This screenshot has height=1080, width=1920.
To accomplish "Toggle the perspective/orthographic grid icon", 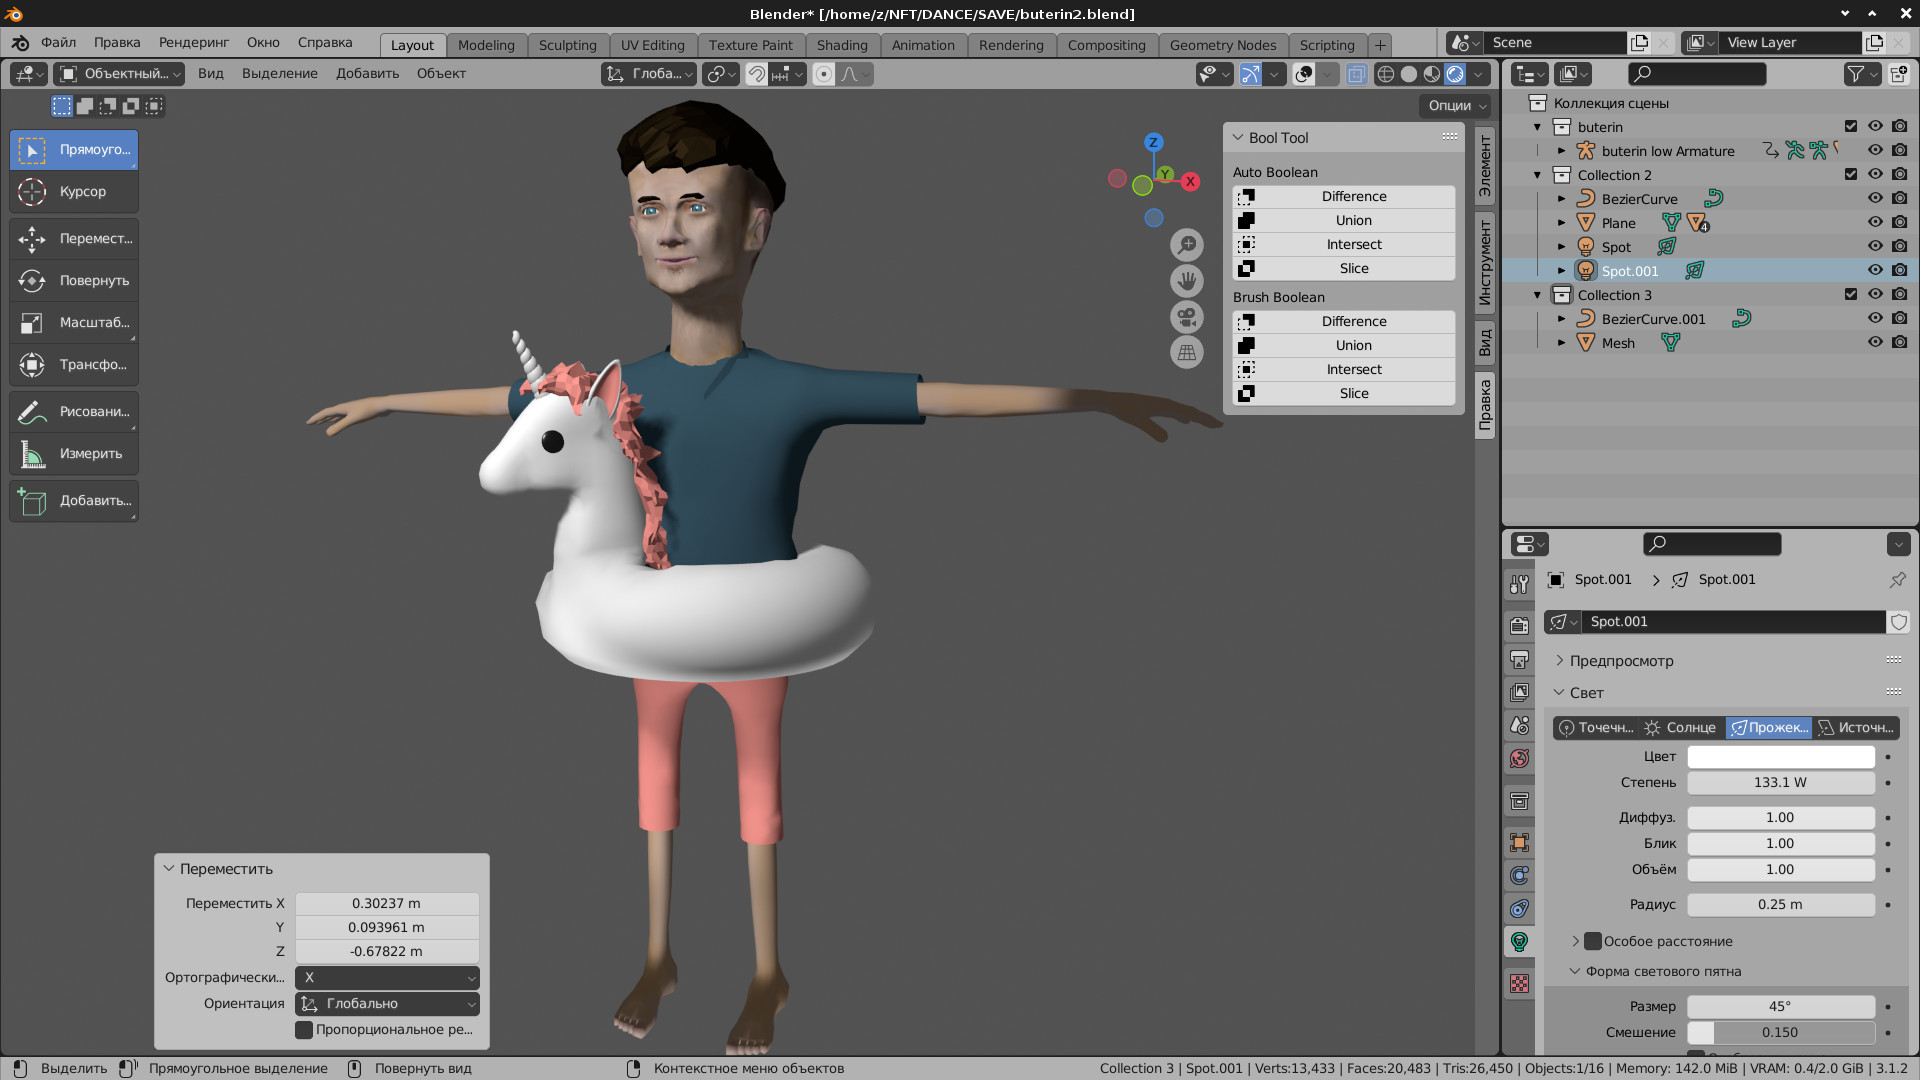I will [x=1186, y=353].
